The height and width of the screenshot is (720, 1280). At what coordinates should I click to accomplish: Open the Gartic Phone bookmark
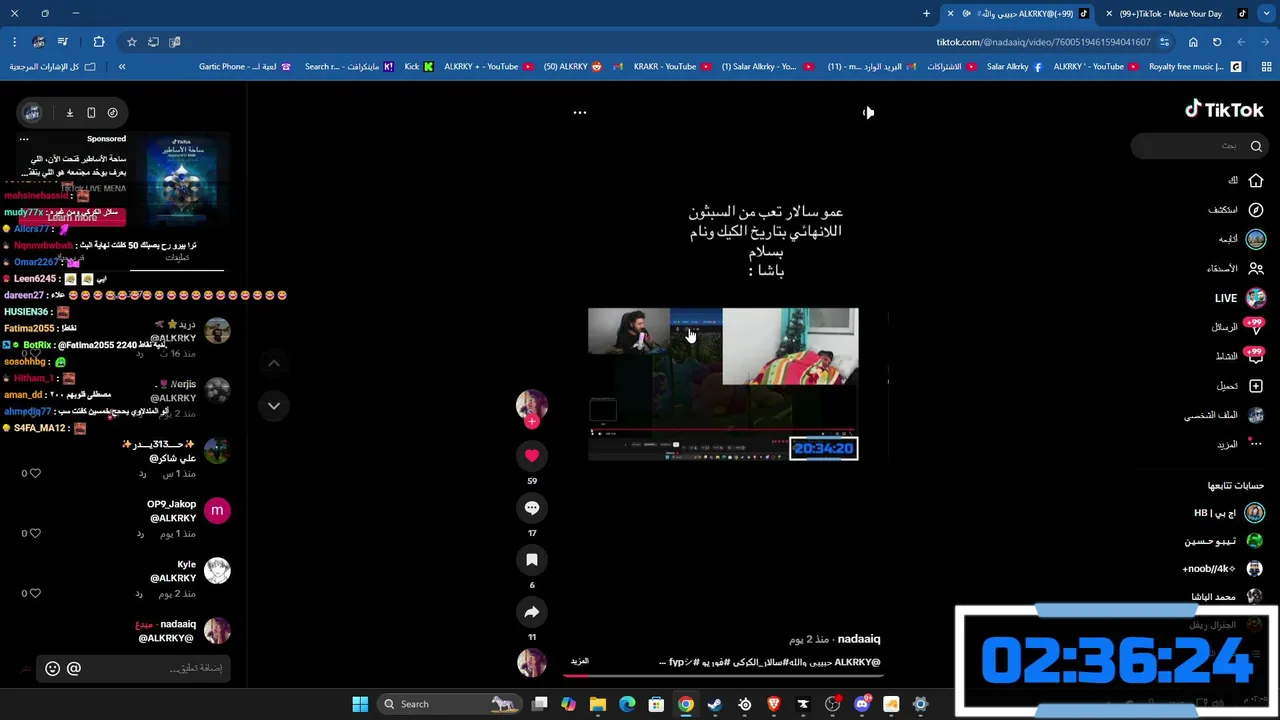click(x=245, y=67)
